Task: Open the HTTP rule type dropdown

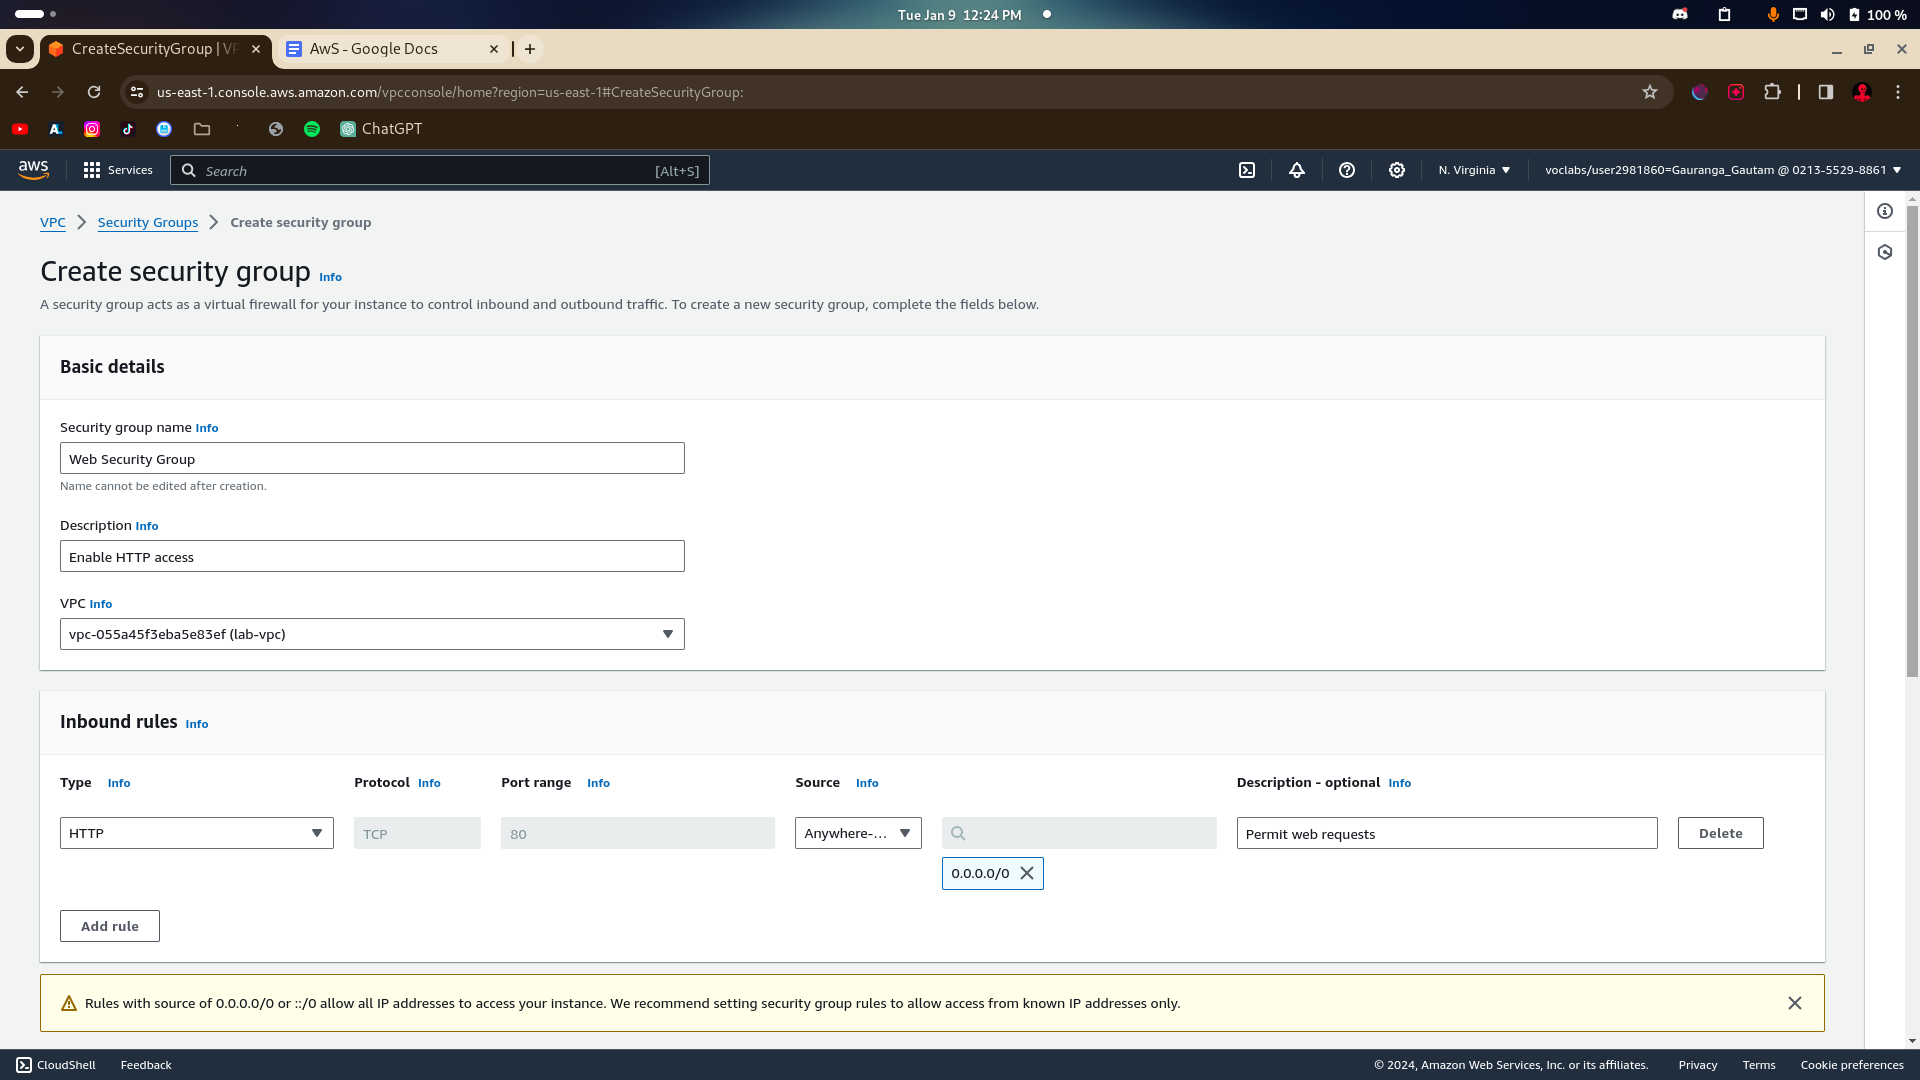Action: coord(196,833)
